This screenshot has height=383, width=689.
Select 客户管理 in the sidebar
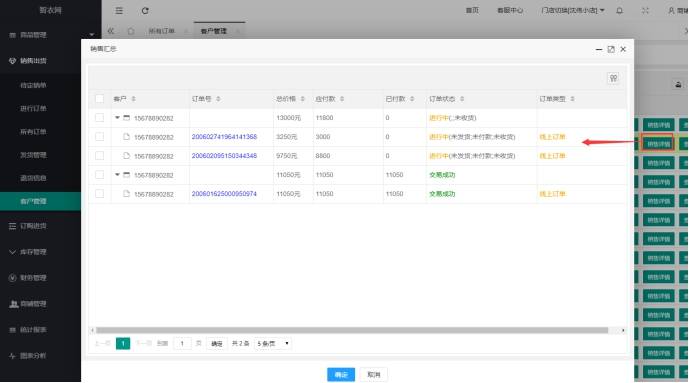[40, 201]
